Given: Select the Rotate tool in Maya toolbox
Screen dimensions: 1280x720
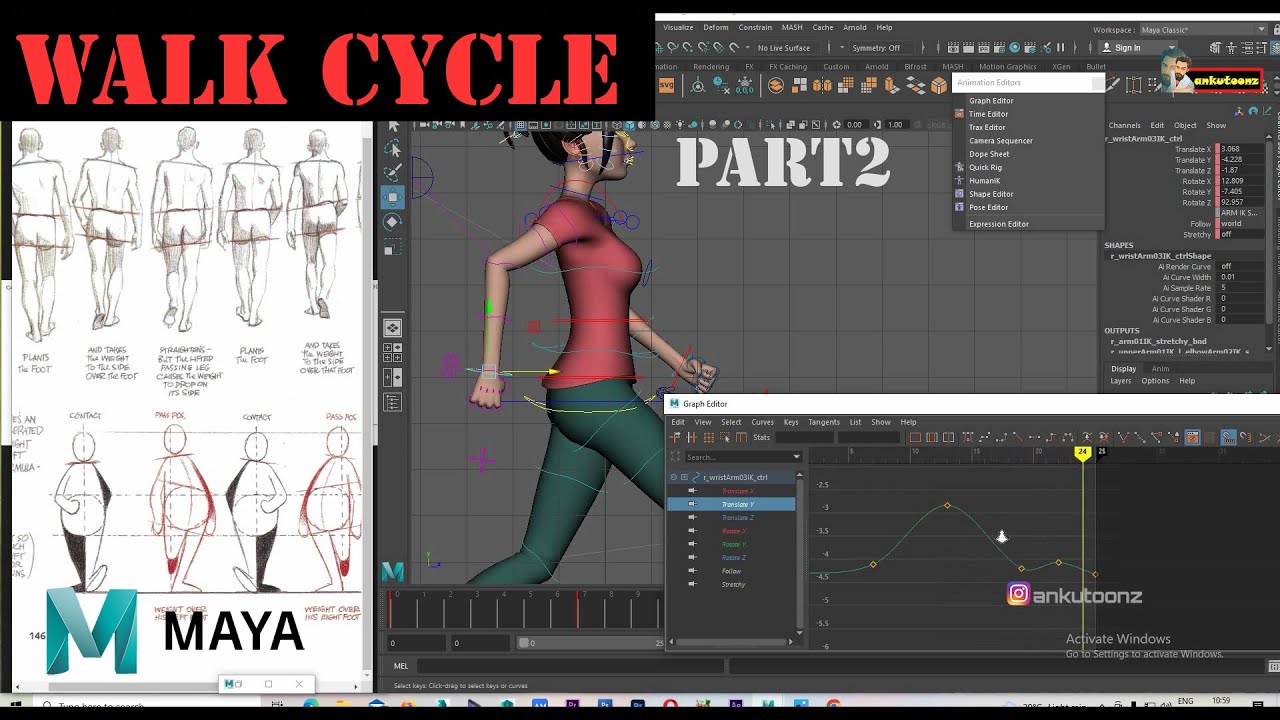Looking at the screenshot, I should 392,222.
